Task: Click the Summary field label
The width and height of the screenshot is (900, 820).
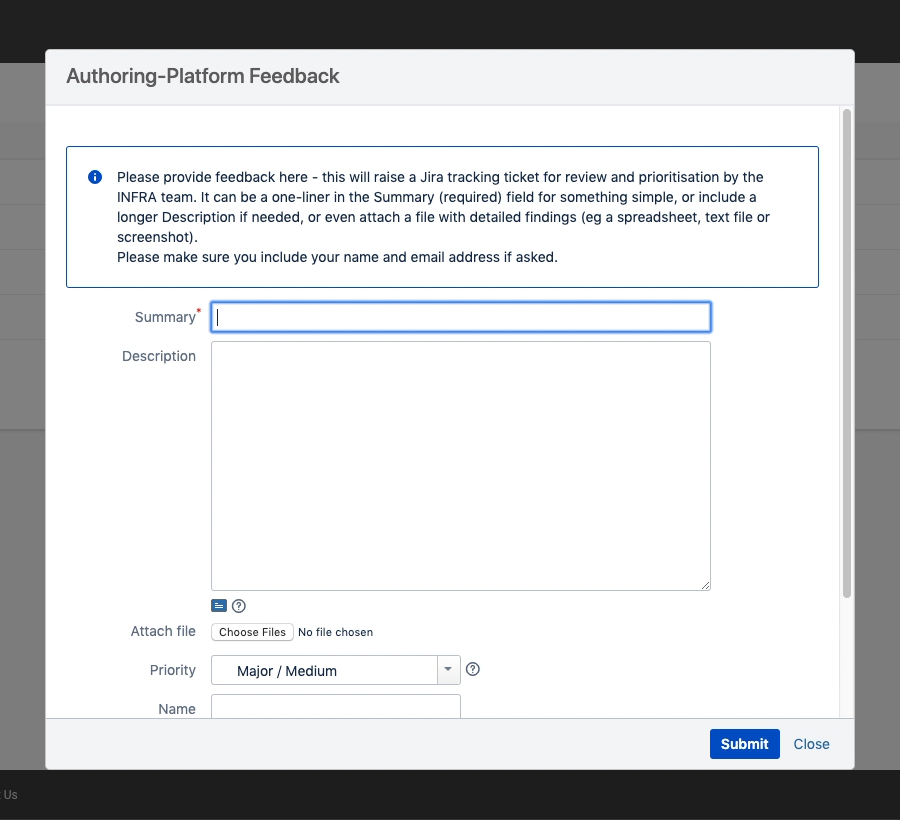Action: pos(165,317)
